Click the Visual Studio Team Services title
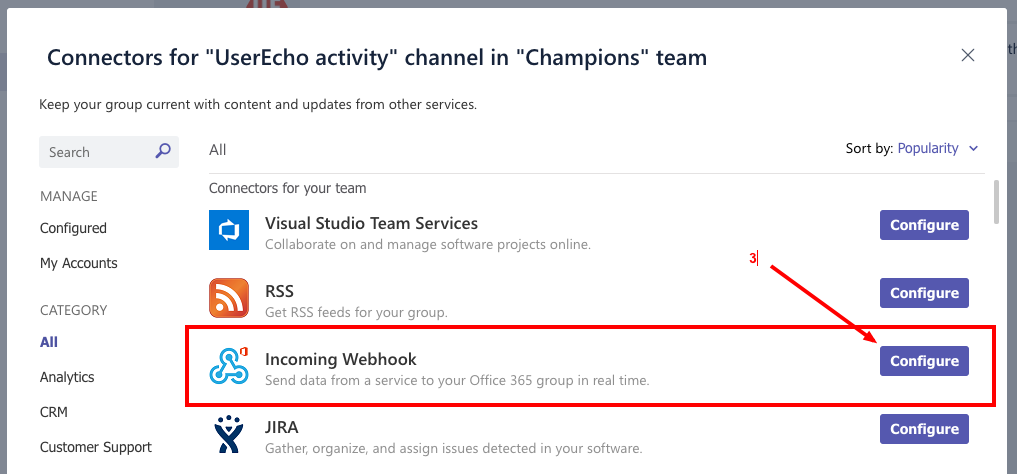Screen dimensions: 1017x474 [372, 223]
